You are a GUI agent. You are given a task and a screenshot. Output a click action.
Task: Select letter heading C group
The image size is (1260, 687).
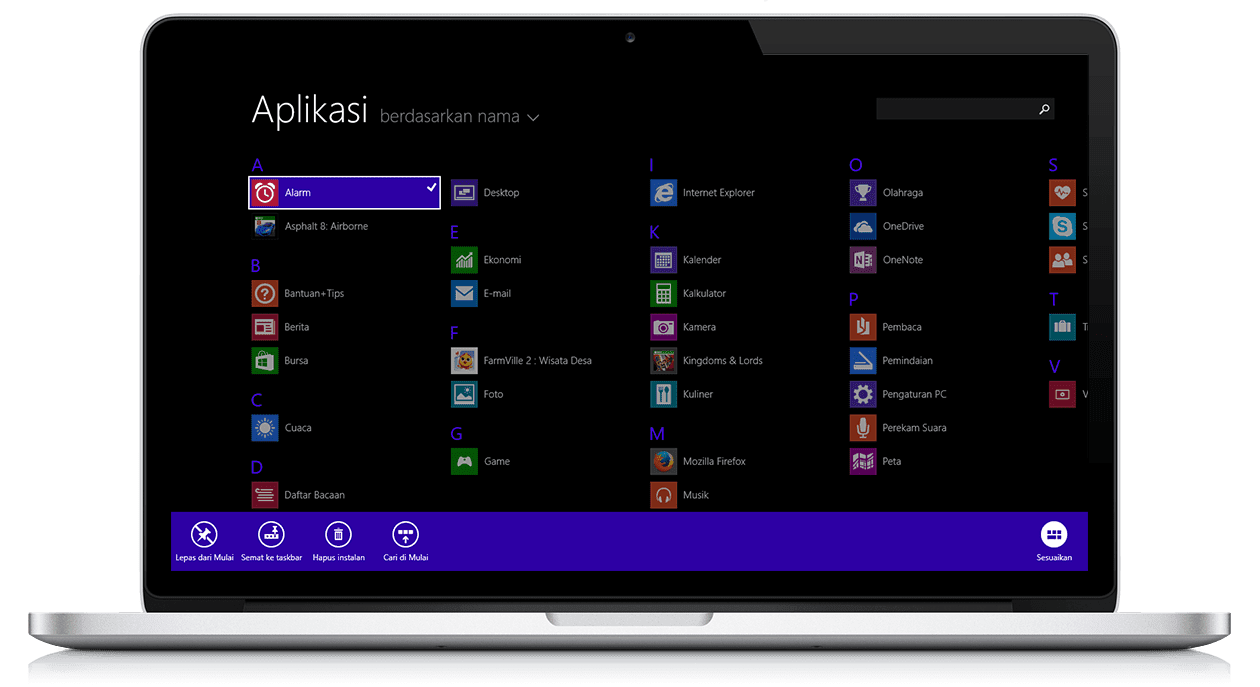pos(257,400)
